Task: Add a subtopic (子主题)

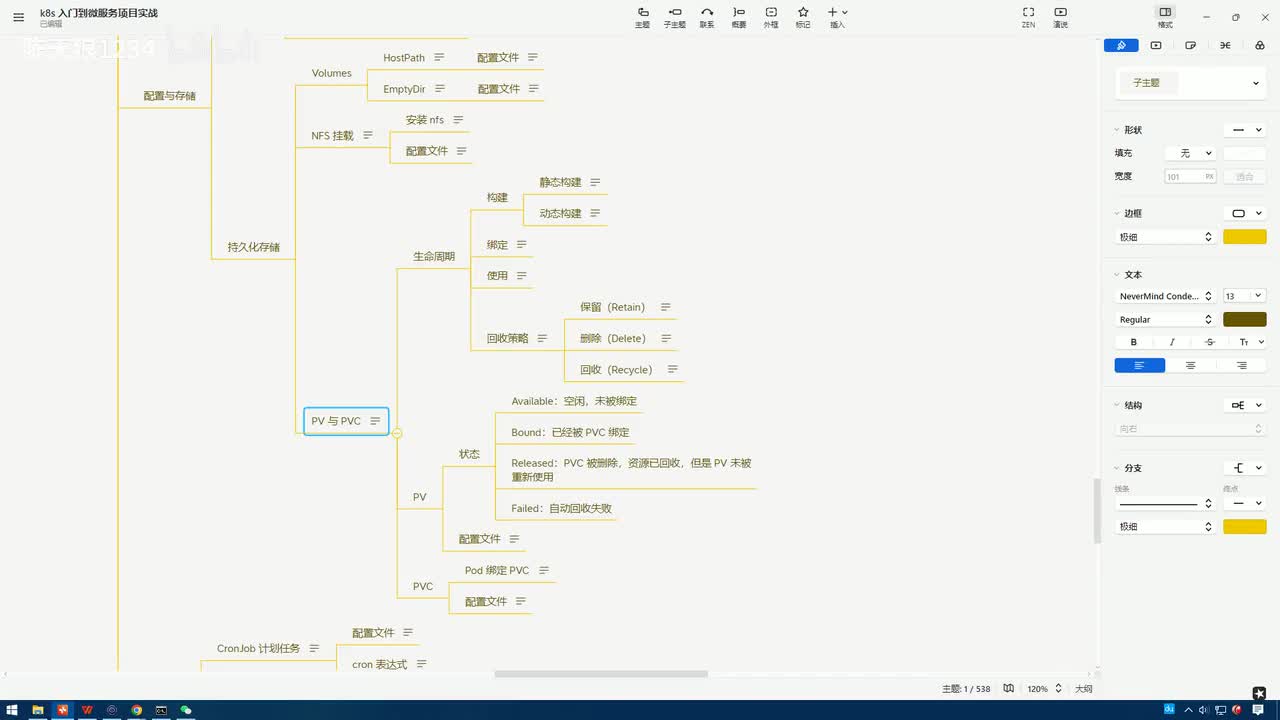Action: coord(675,17)
